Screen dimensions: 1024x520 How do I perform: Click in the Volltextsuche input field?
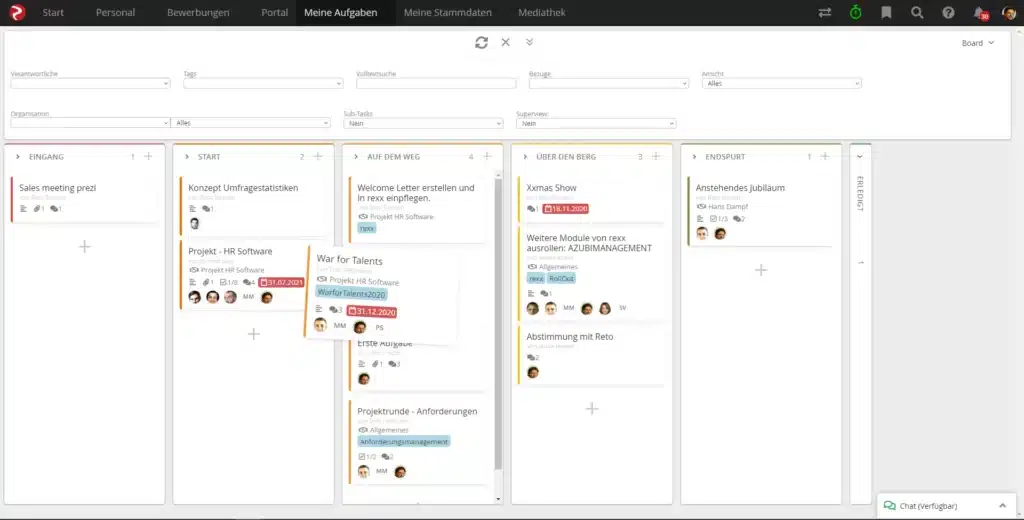point(436,84)
